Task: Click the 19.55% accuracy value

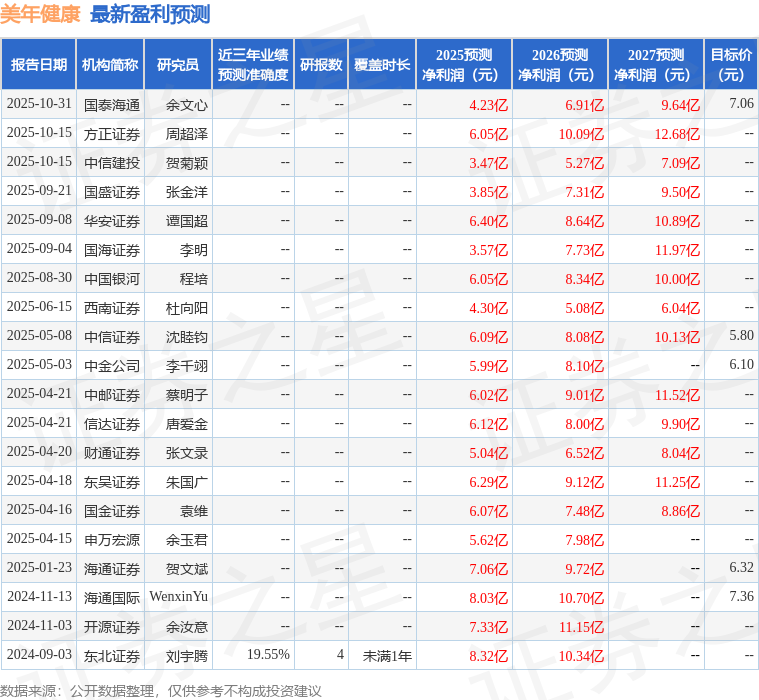Action: [x=268, y=654]
